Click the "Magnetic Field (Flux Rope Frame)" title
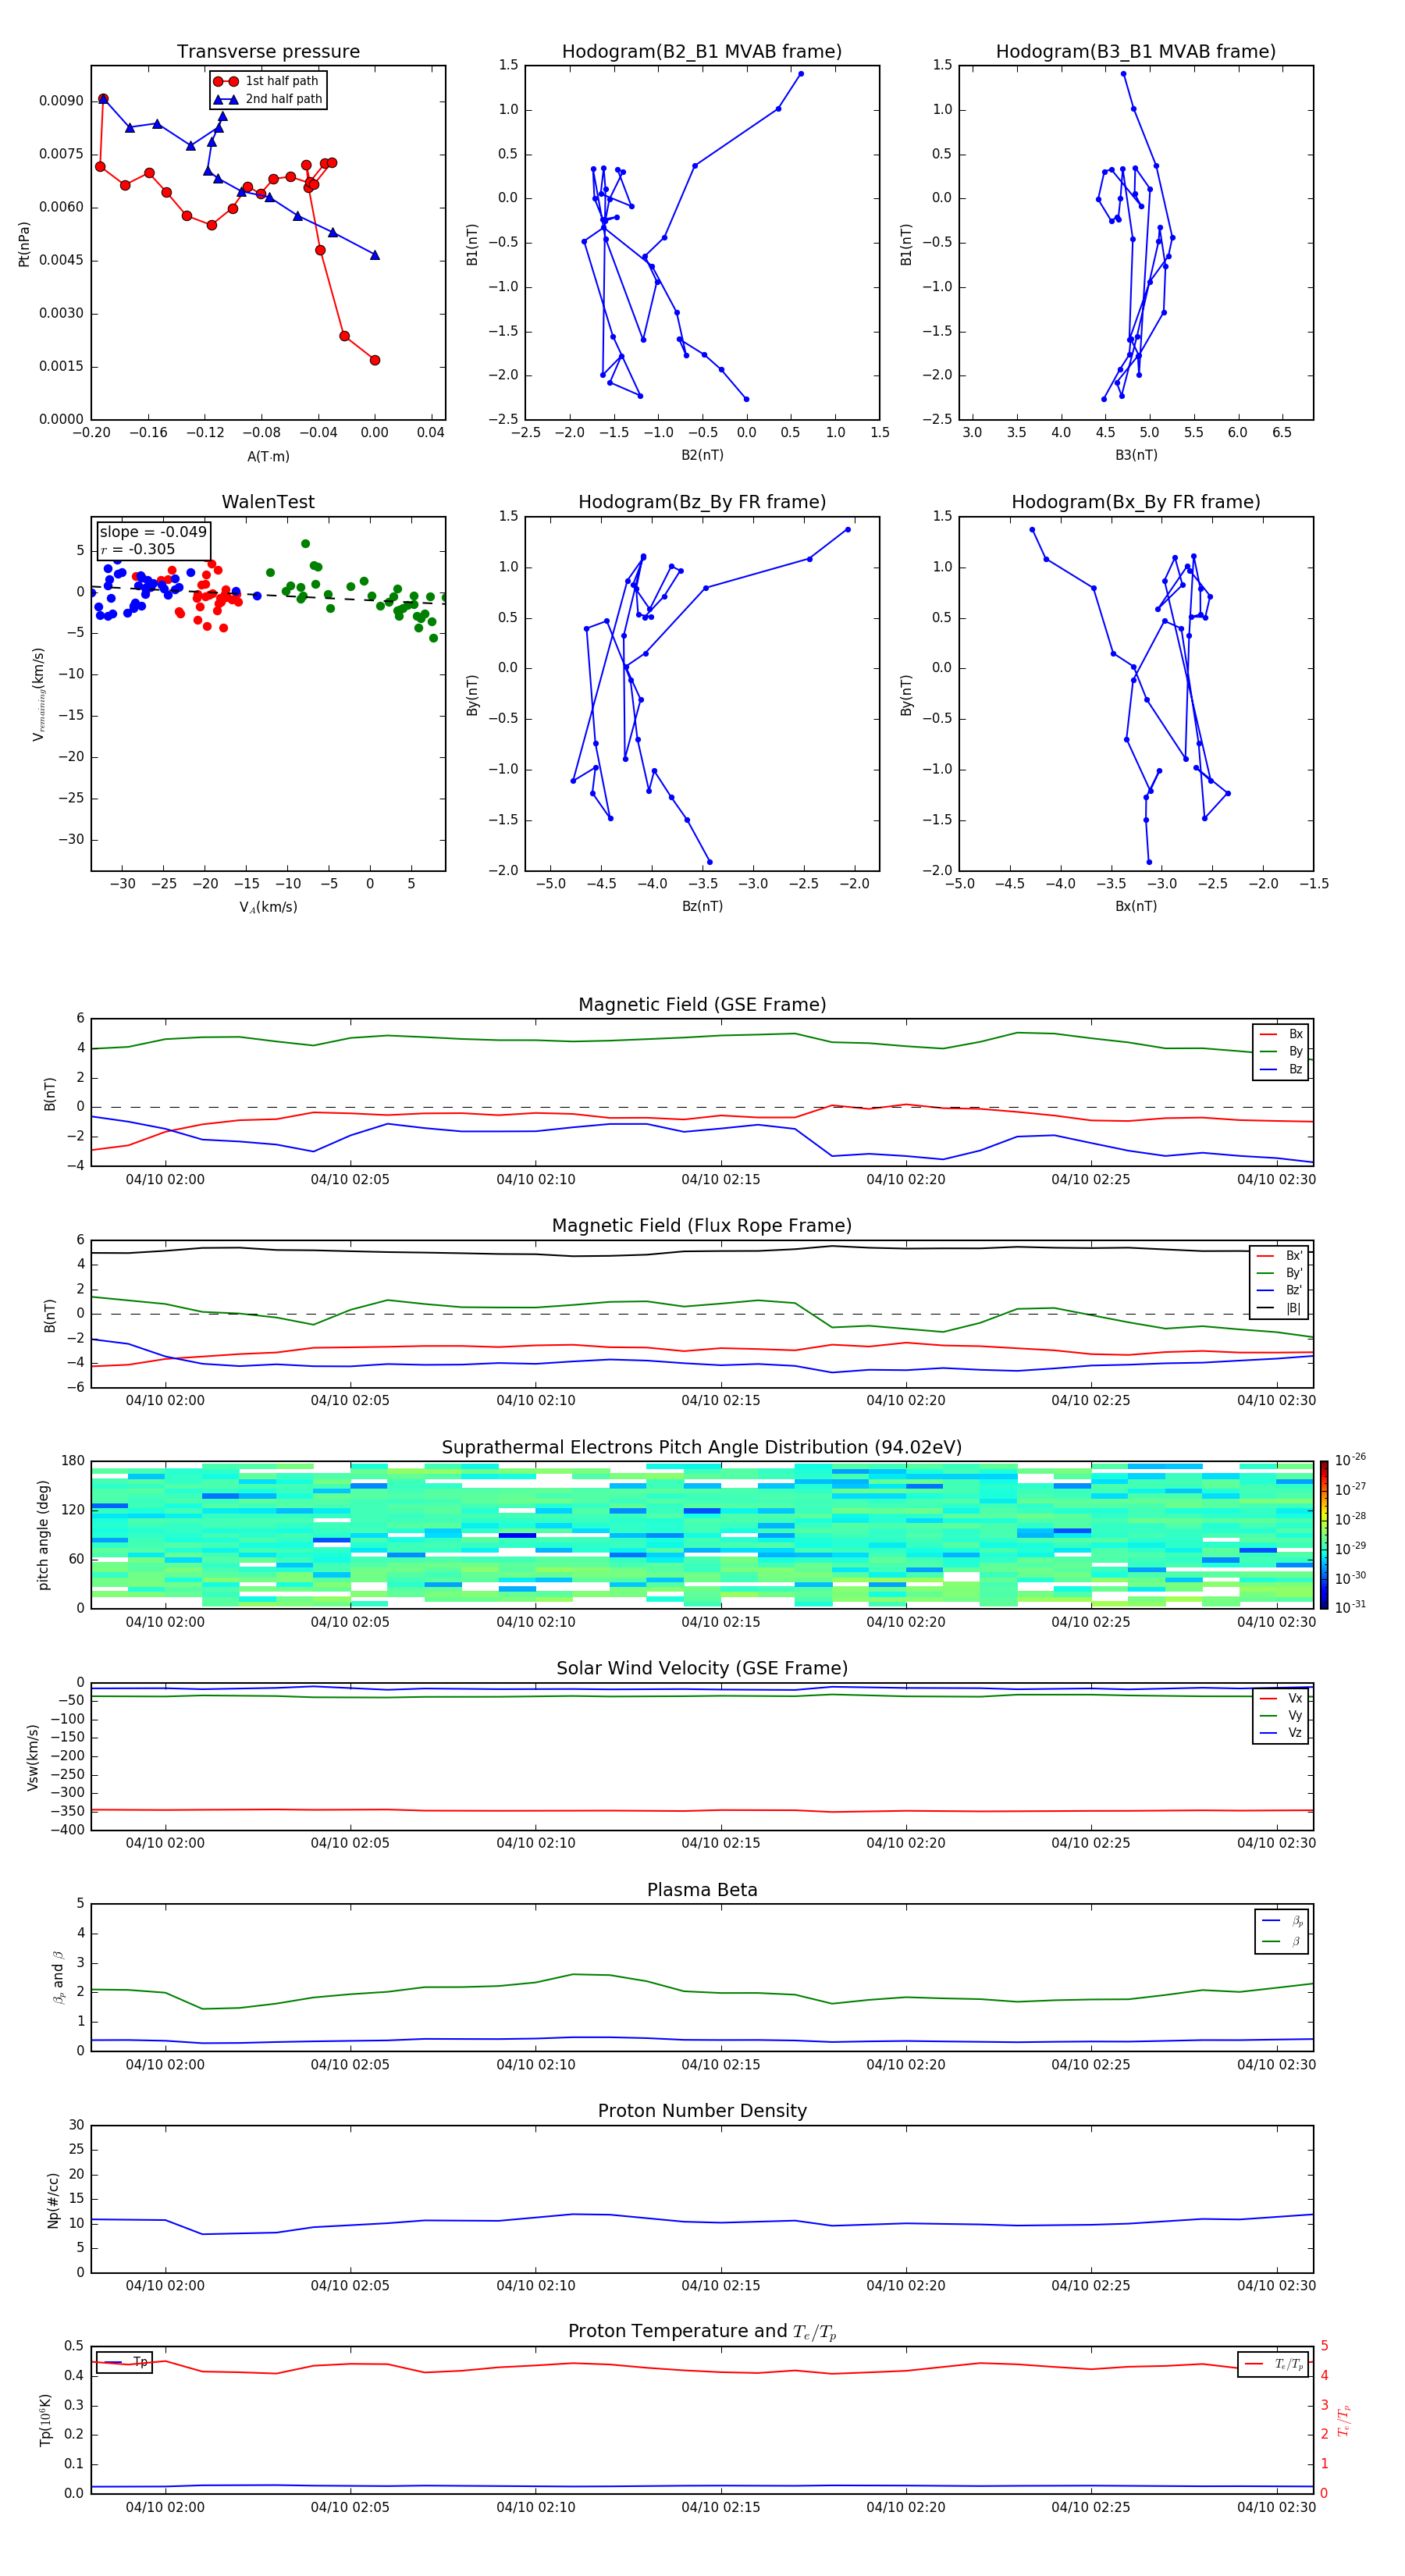Image resolution: width=1405 pixels, height=2576 pixels. (702, 1226)
